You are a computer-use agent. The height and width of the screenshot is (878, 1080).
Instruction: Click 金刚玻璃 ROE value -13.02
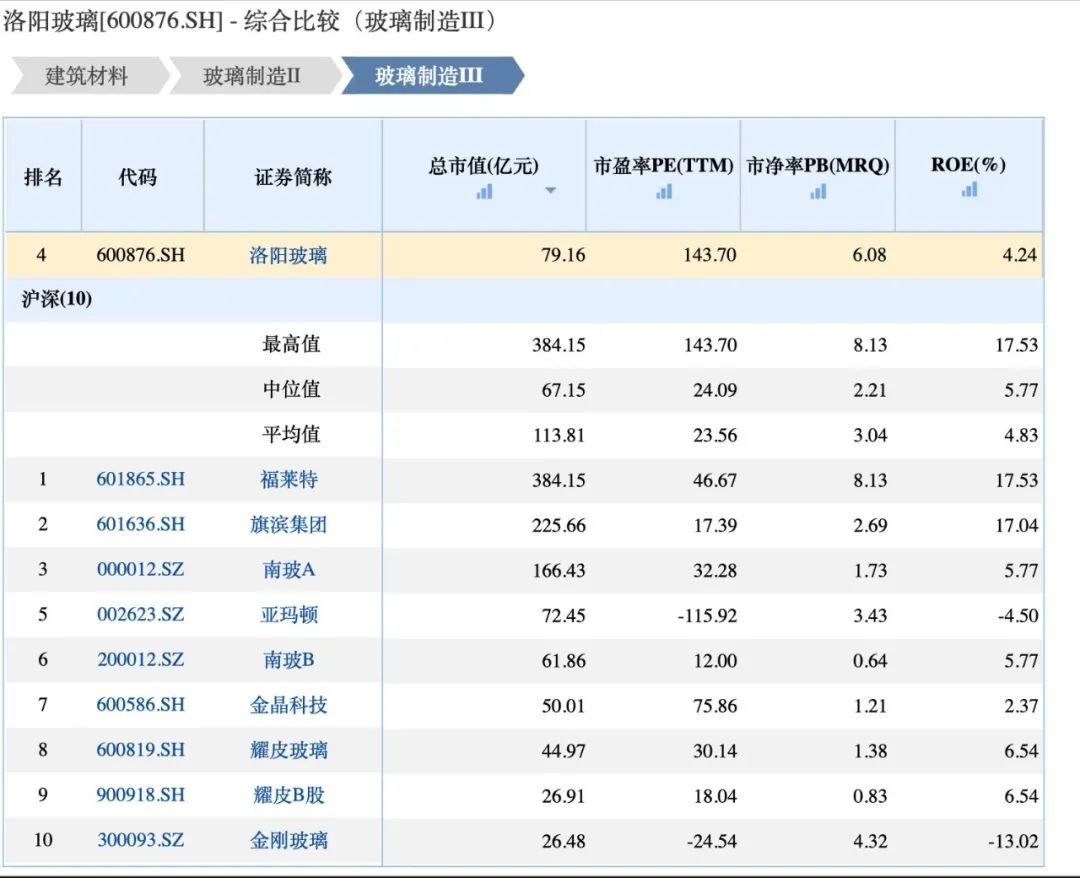point(1012,841)
